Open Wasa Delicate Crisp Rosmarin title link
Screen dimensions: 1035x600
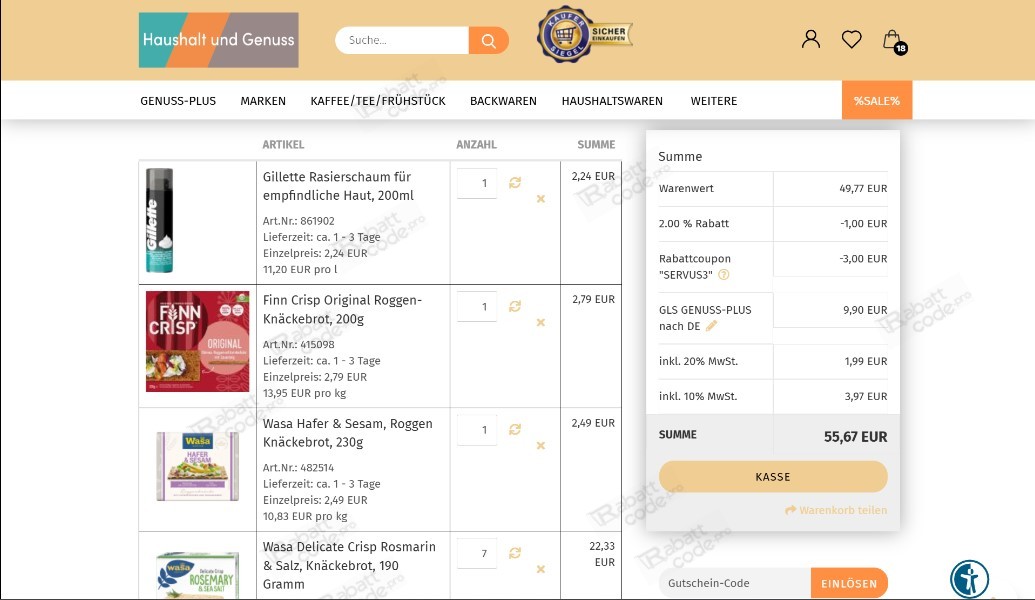coord(349,566)
